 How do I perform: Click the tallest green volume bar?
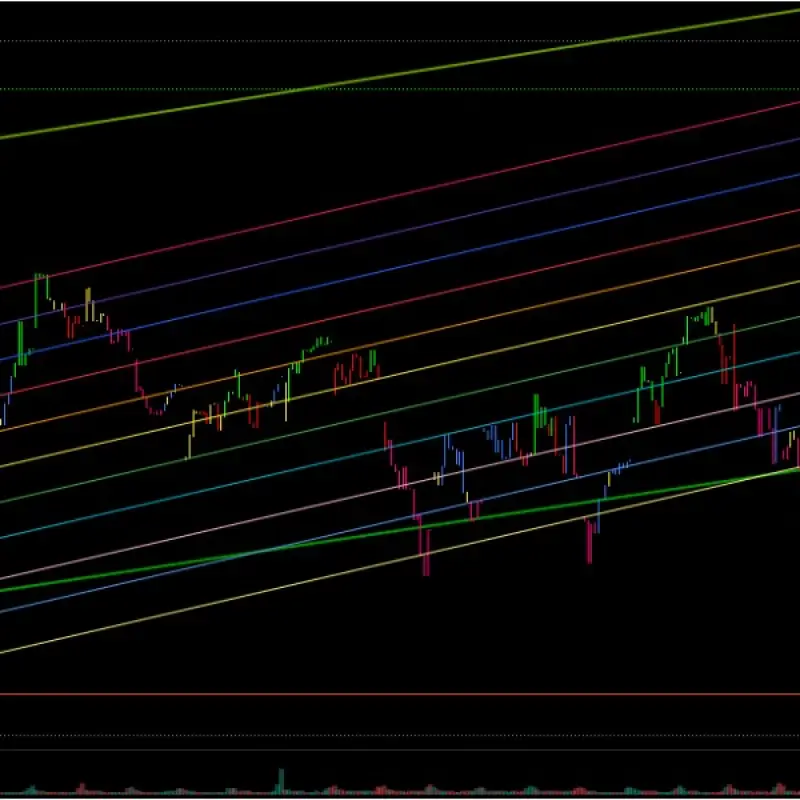click(281, 780)
